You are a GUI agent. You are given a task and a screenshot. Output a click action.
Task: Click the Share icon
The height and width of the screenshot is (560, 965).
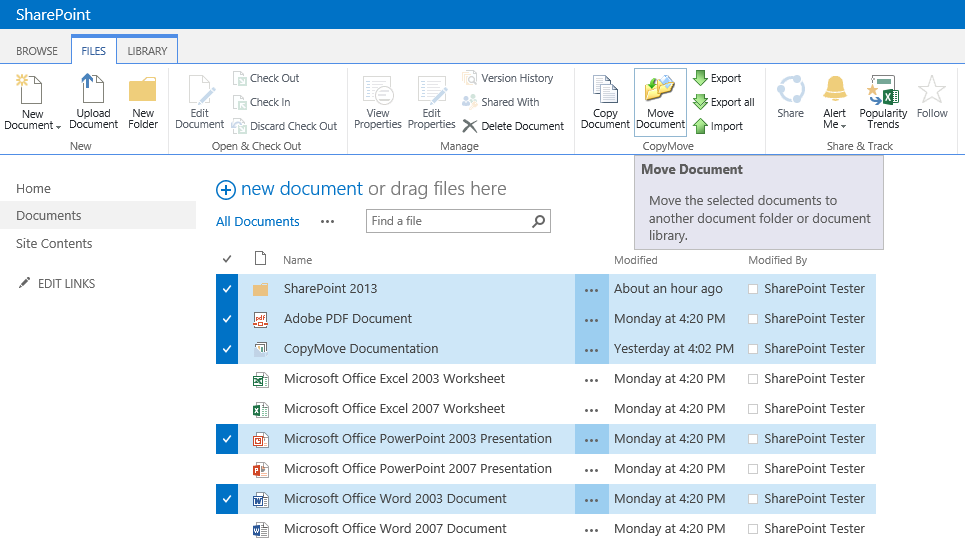tap(790, 90)
